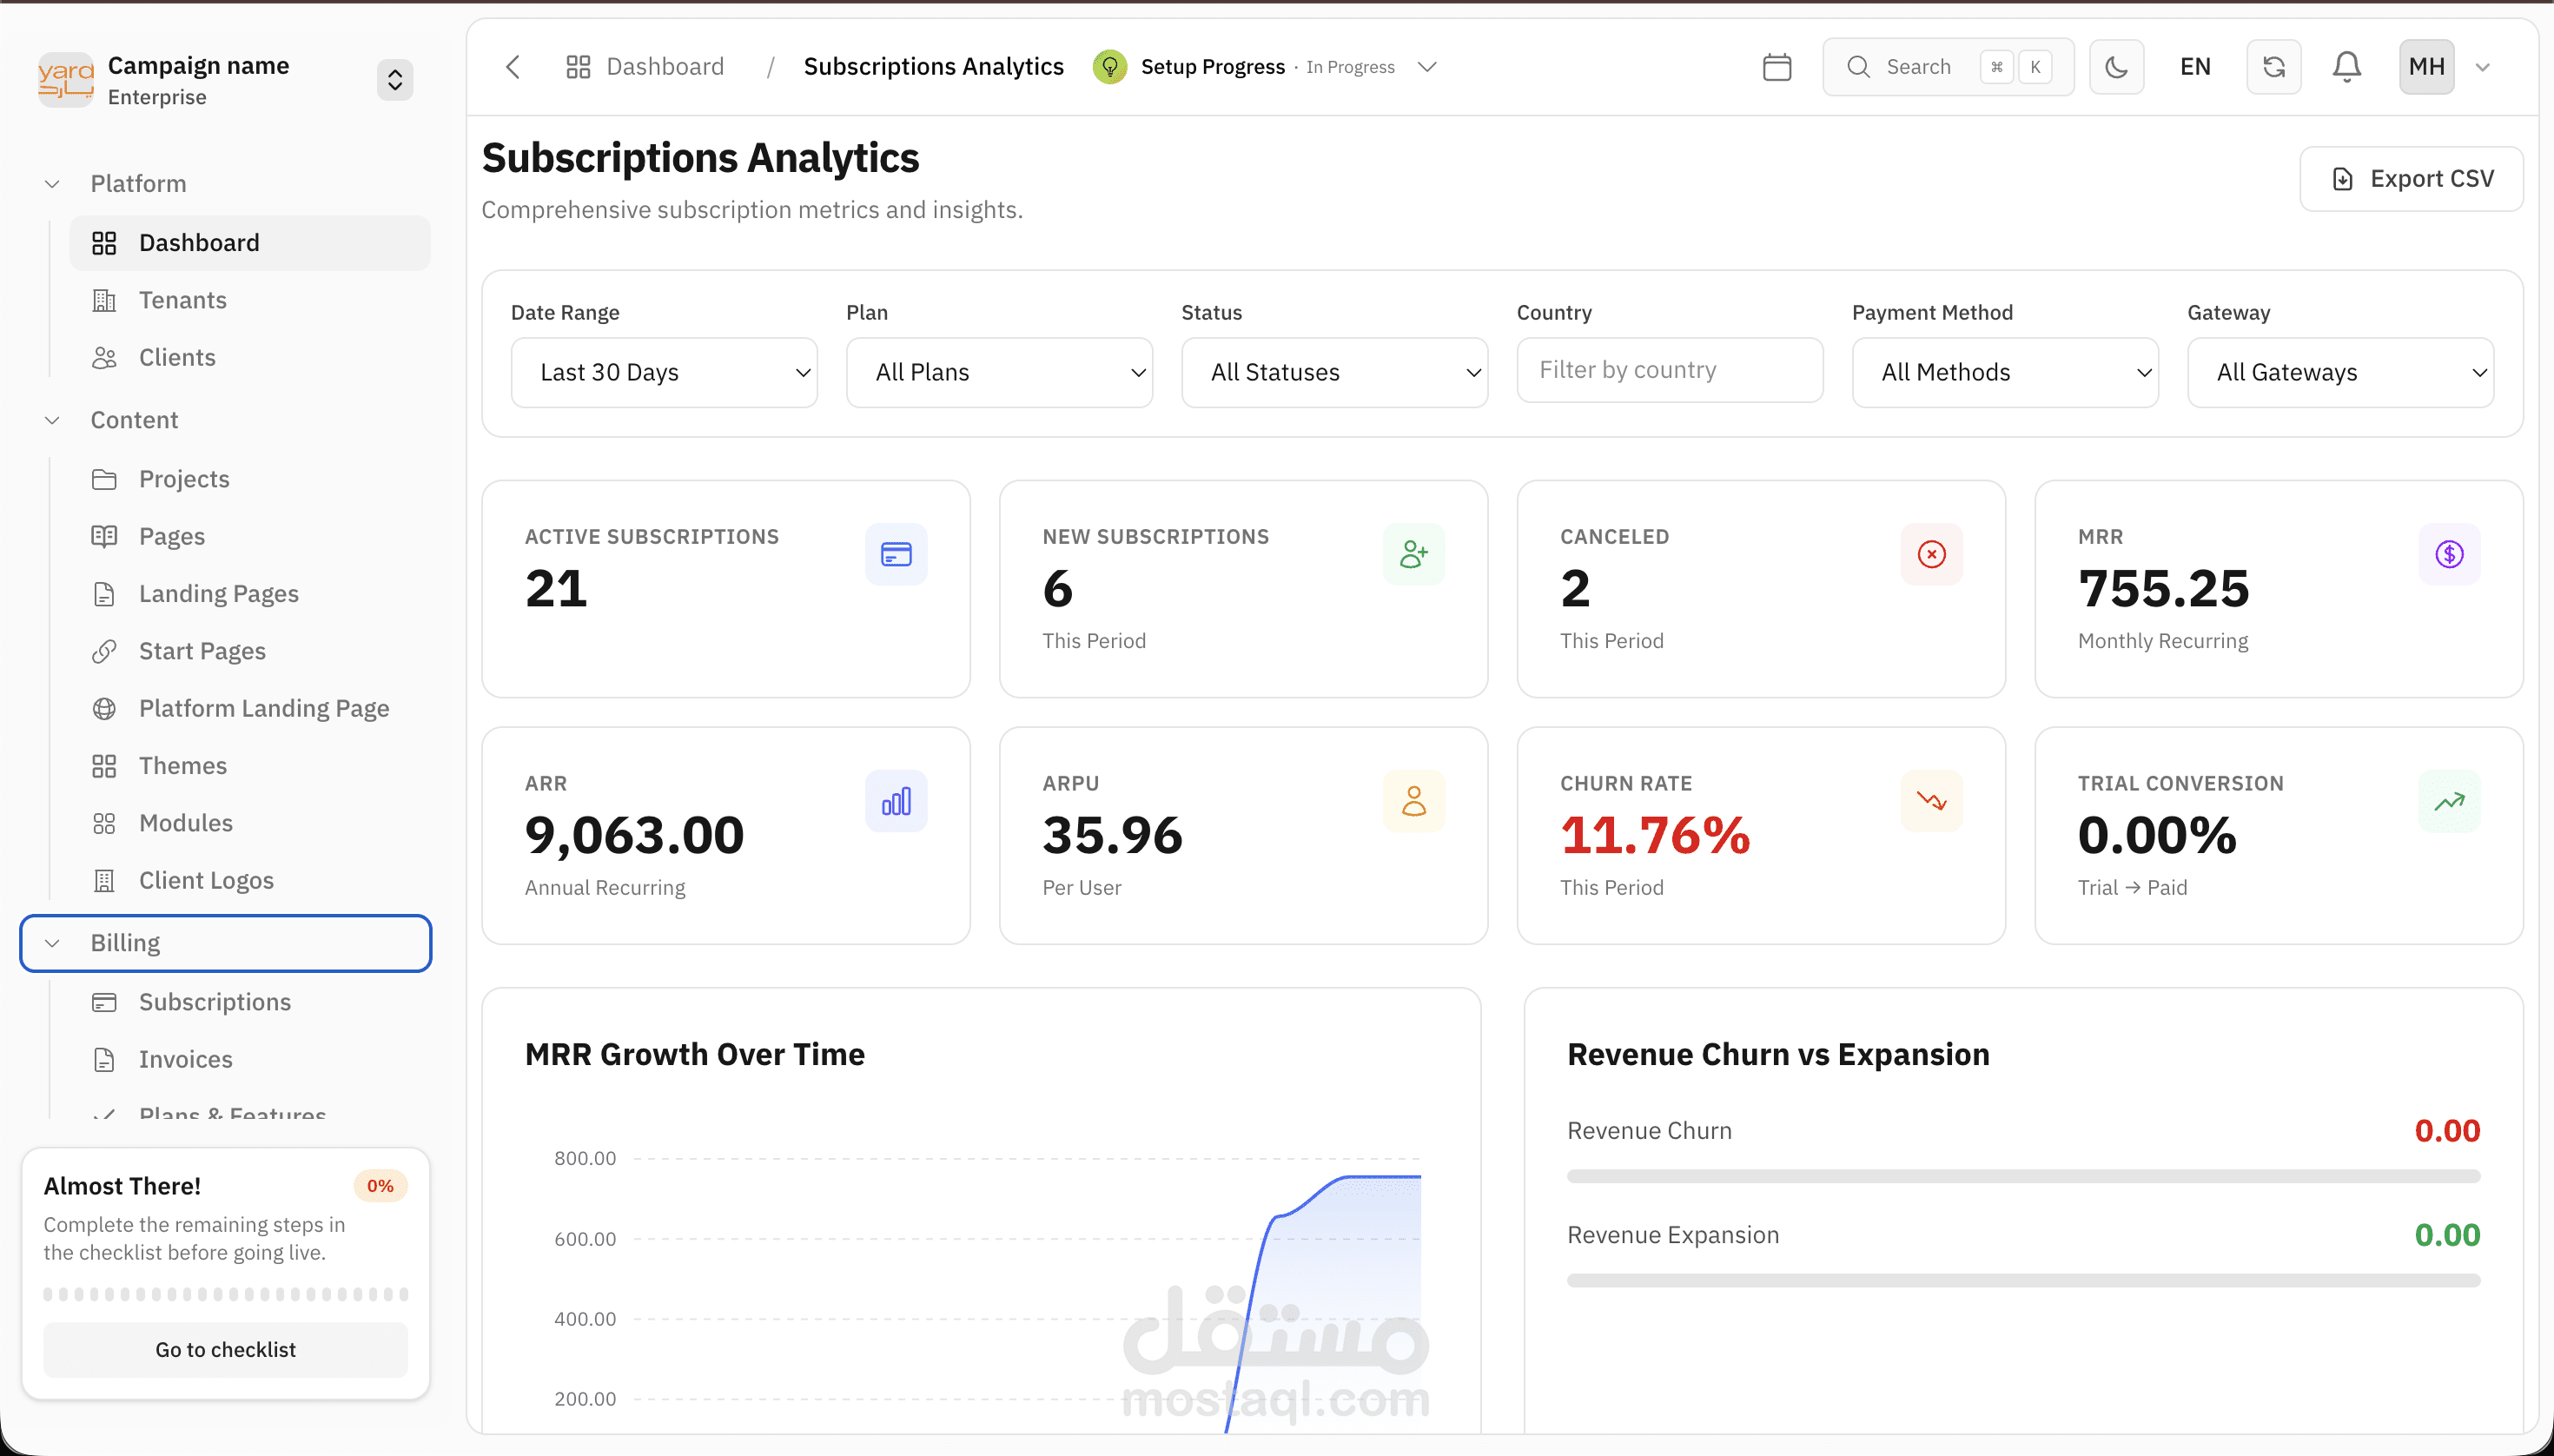The width and height of the screenshot is (2554, 1456).
Task: Switch language using EN toggle
Action: pyautogui.click(x=2195, y=67)
